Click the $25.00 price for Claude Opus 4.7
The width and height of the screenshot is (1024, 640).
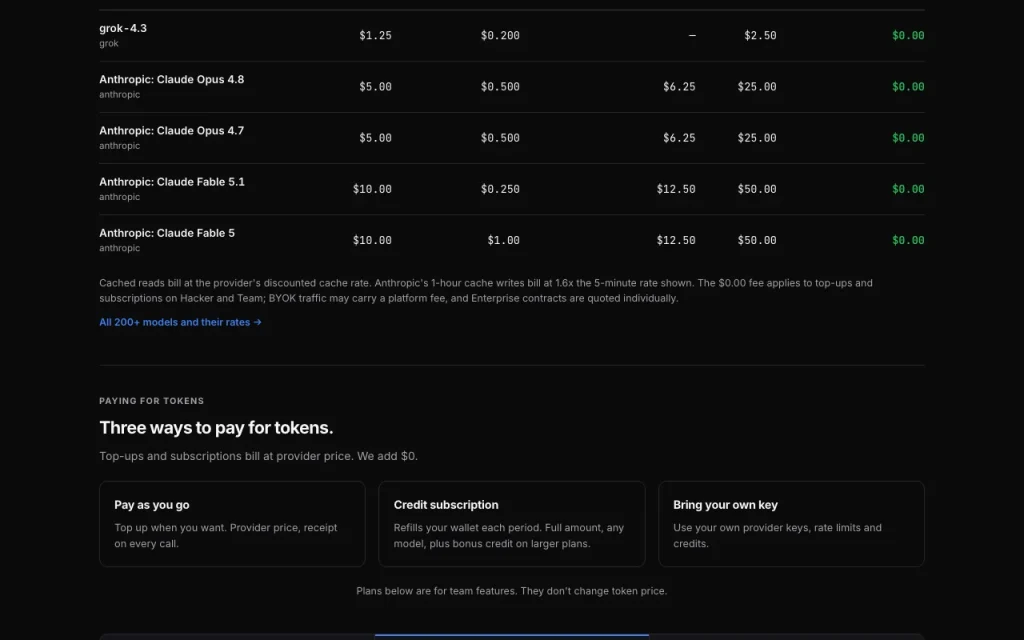point(757,138)
